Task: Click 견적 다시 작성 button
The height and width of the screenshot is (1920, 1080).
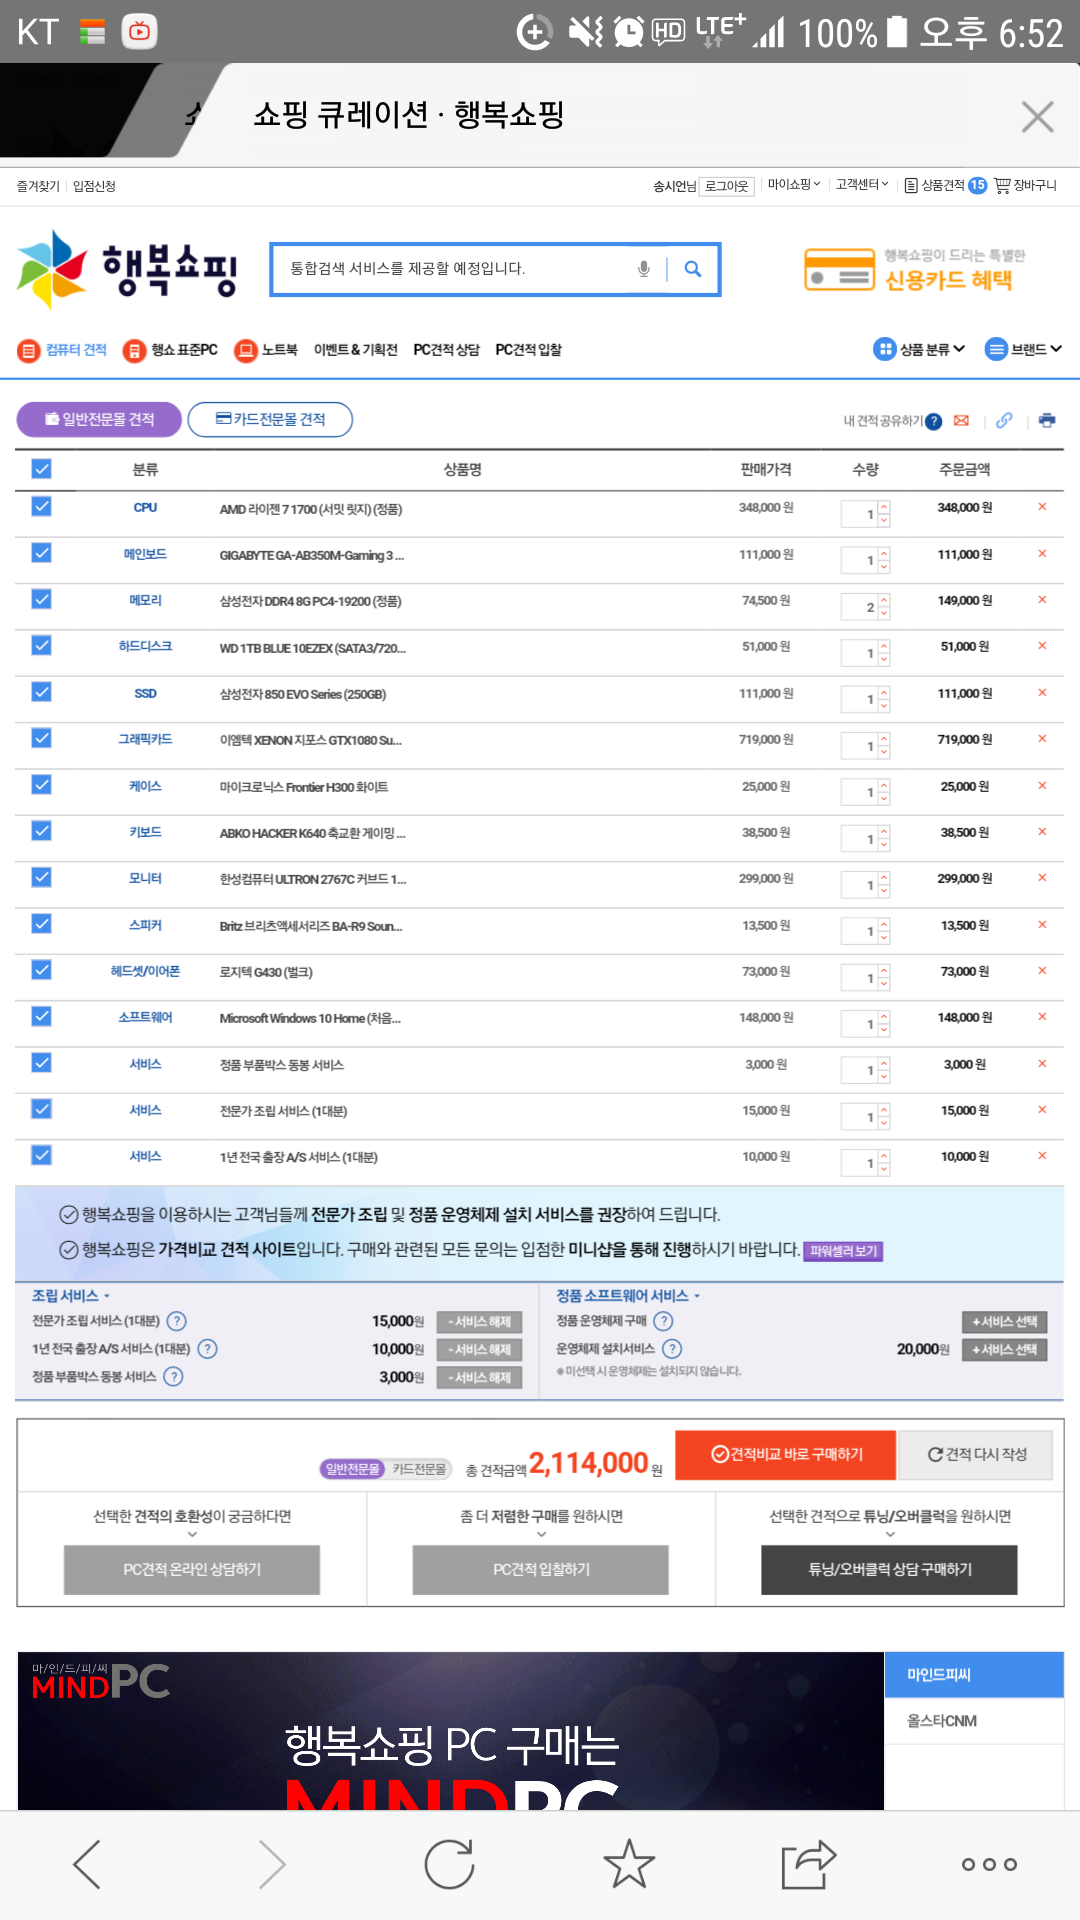Action: pyautogui.click(x=976, y=1455)
